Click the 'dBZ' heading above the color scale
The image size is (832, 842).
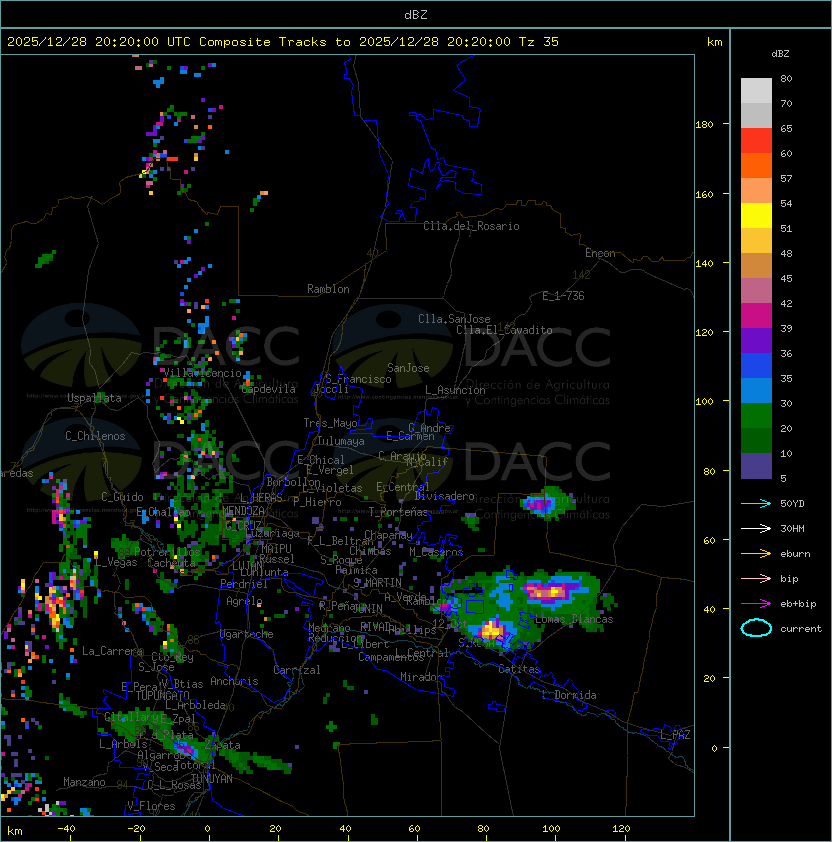[780, 54]
